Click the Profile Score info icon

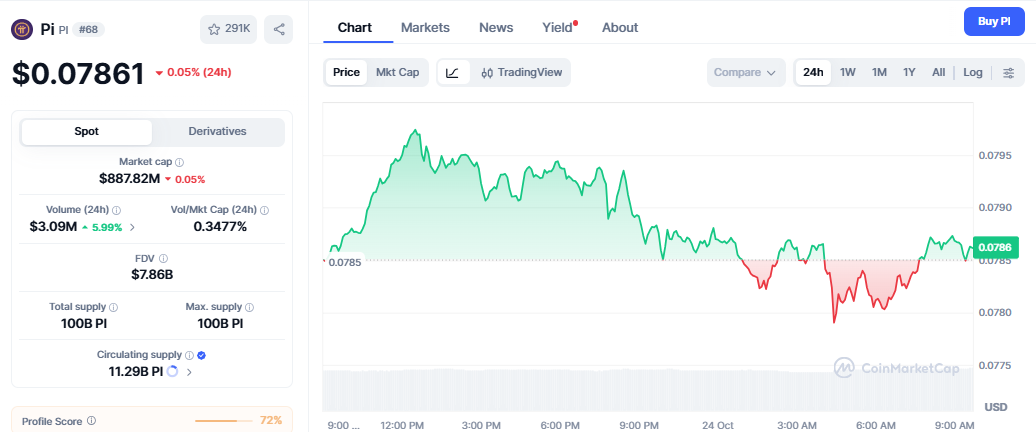[x=91, y=421]
